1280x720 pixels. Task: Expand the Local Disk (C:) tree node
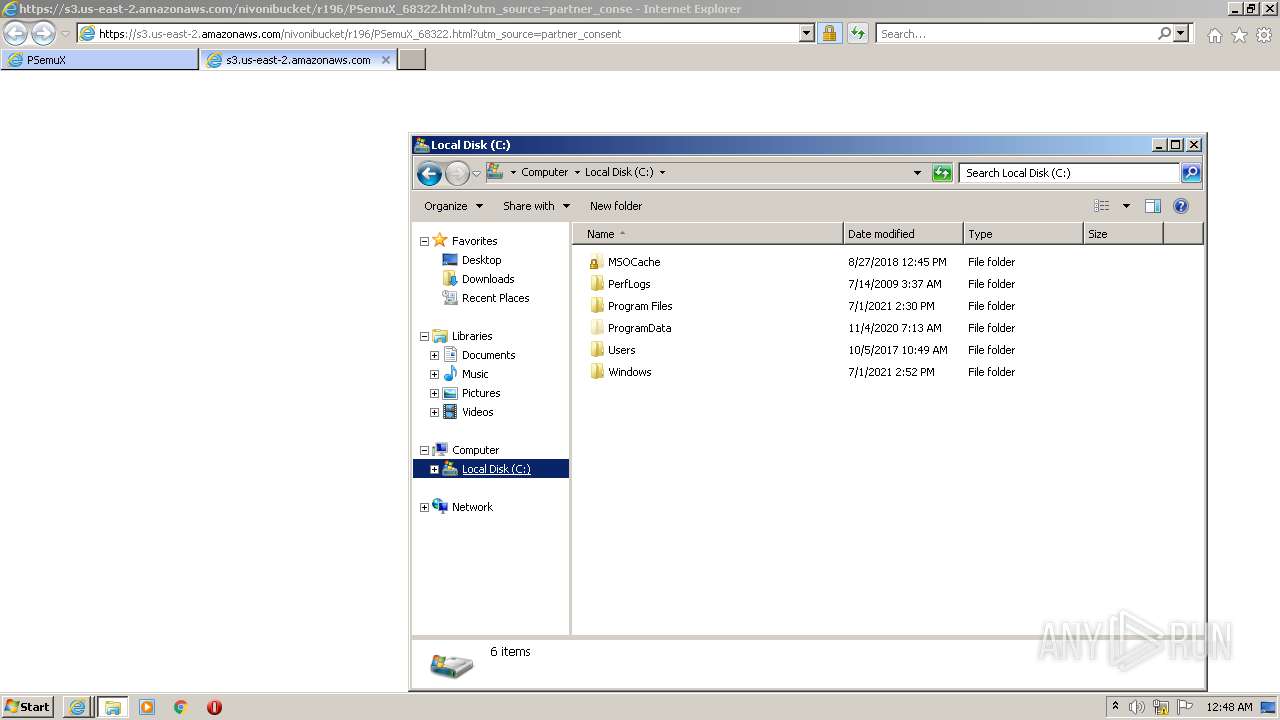(434, 469)
